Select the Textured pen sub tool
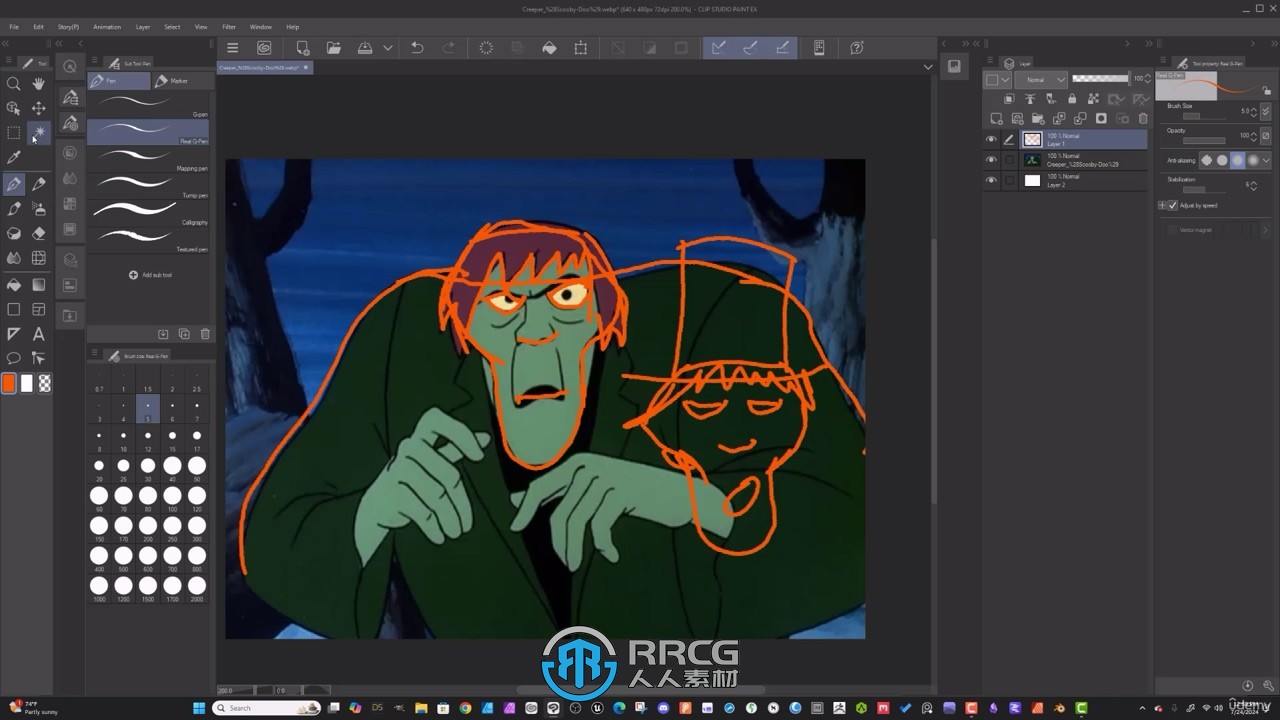The width and height of the screenshot is (1280, 720). click(x=148, y=239)
